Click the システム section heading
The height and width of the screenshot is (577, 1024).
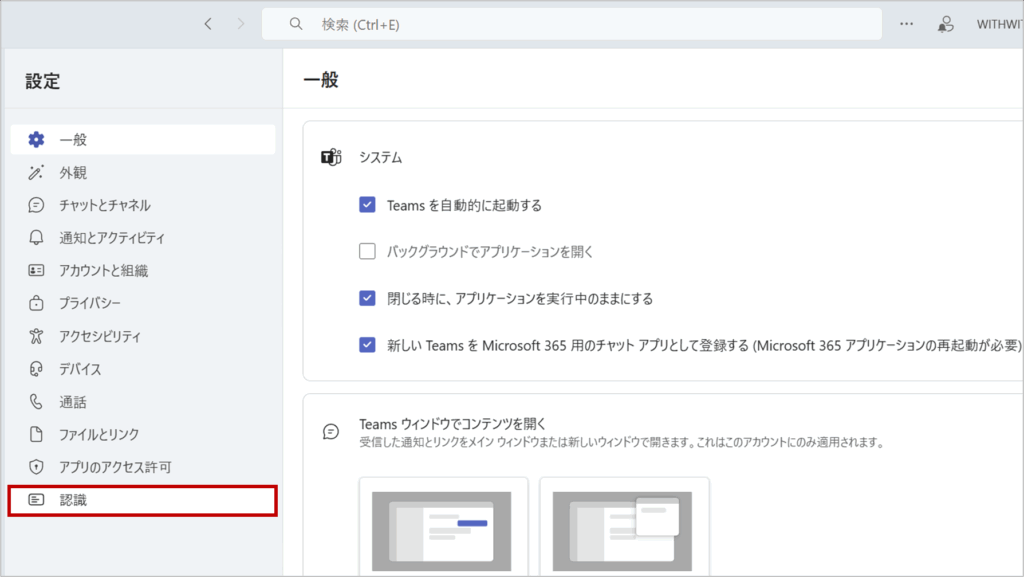[x=381, y=157]
